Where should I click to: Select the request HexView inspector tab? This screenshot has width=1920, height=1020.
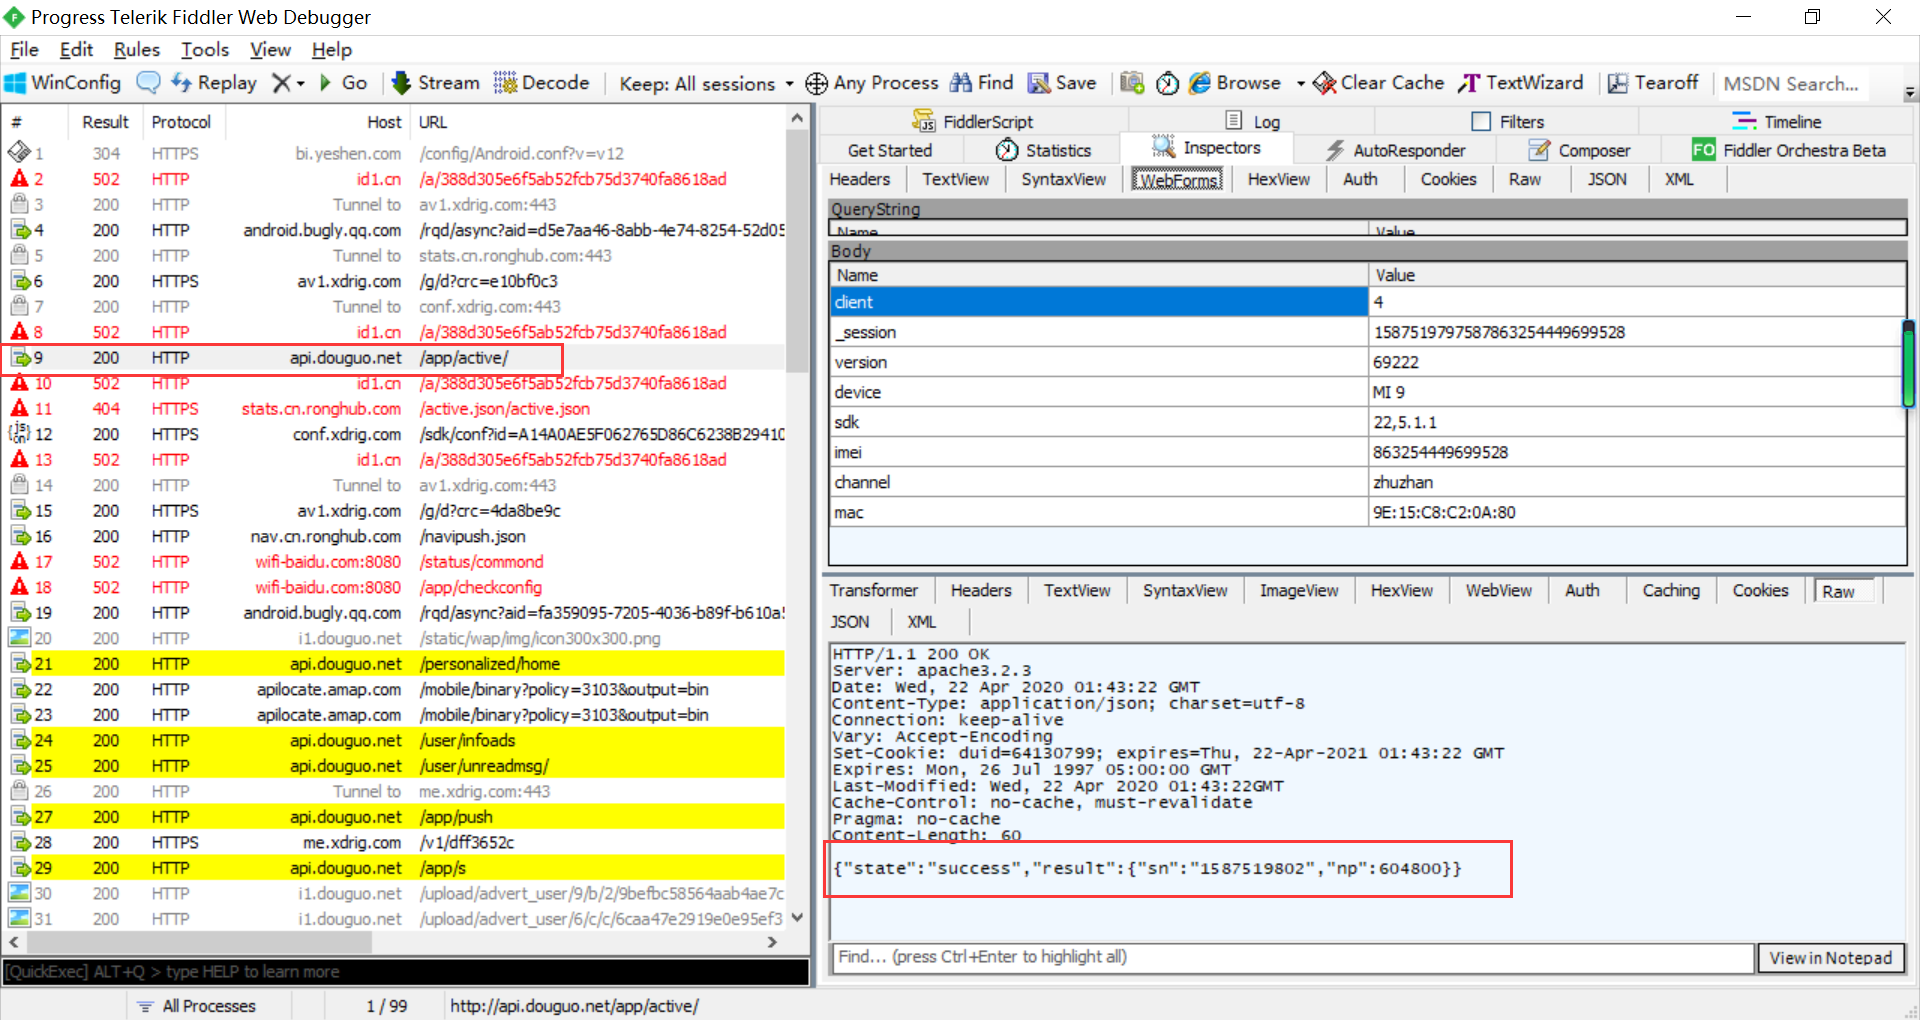click(1278, 179)
